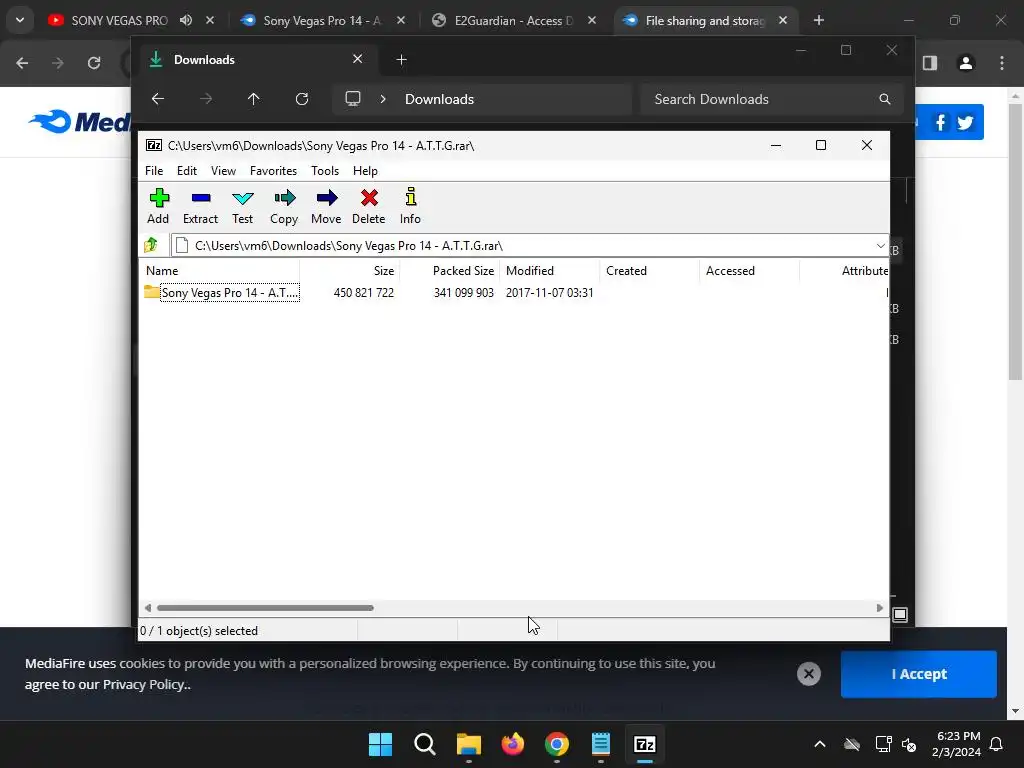Dismiss the cookie banner with X
This screenshot has width=1024, height=768.
pyautogui.click(x=808, y=674)
